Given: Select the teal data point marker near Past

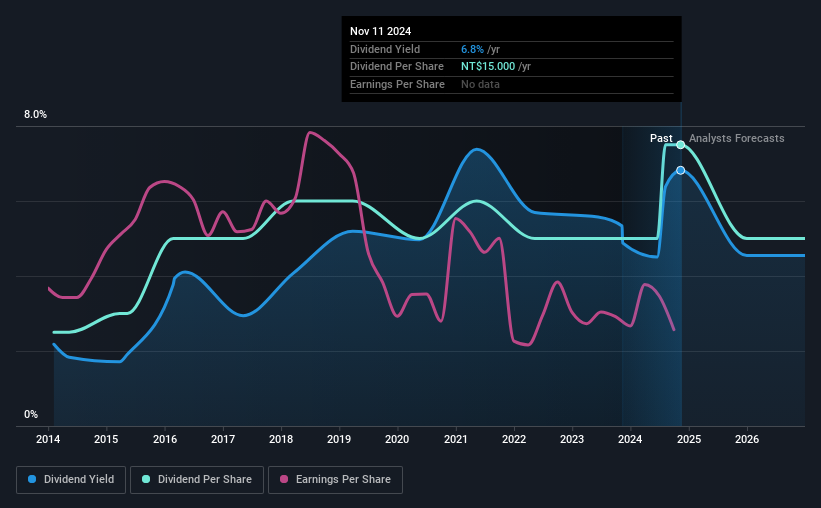Looking at the screenshot, I should click(680, 145).
